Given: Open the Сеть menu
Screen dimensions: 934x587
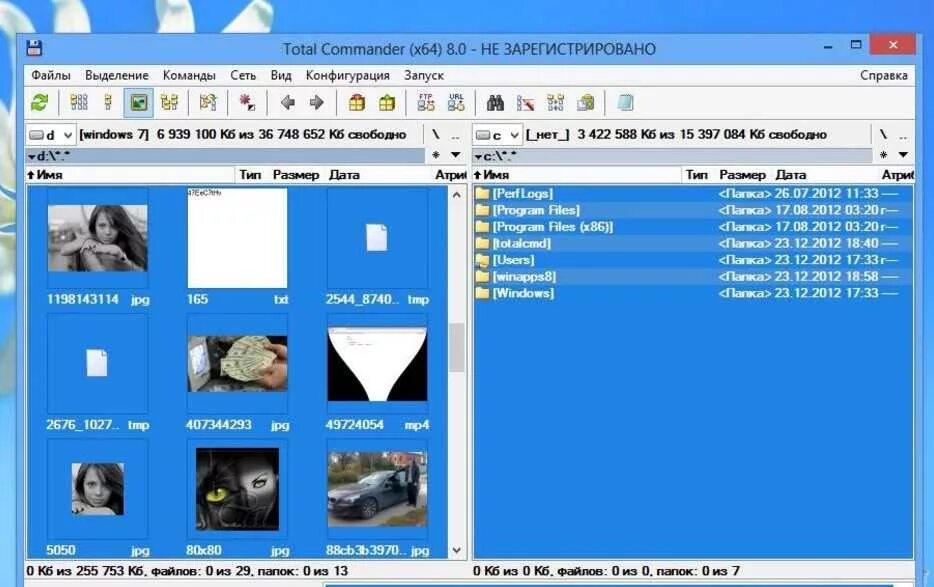Looking at the screenshot, I should (x=243, y=75).
